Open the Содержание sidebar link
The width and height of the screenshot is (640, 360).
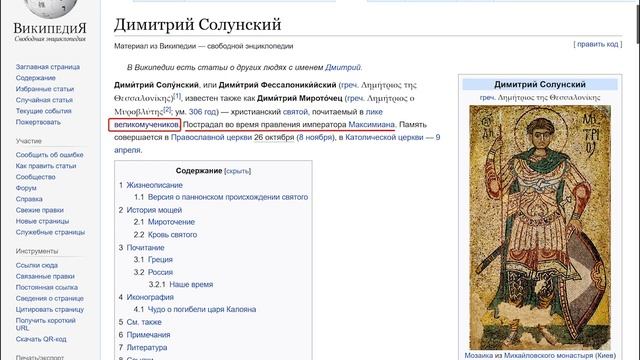click(36, 78)
